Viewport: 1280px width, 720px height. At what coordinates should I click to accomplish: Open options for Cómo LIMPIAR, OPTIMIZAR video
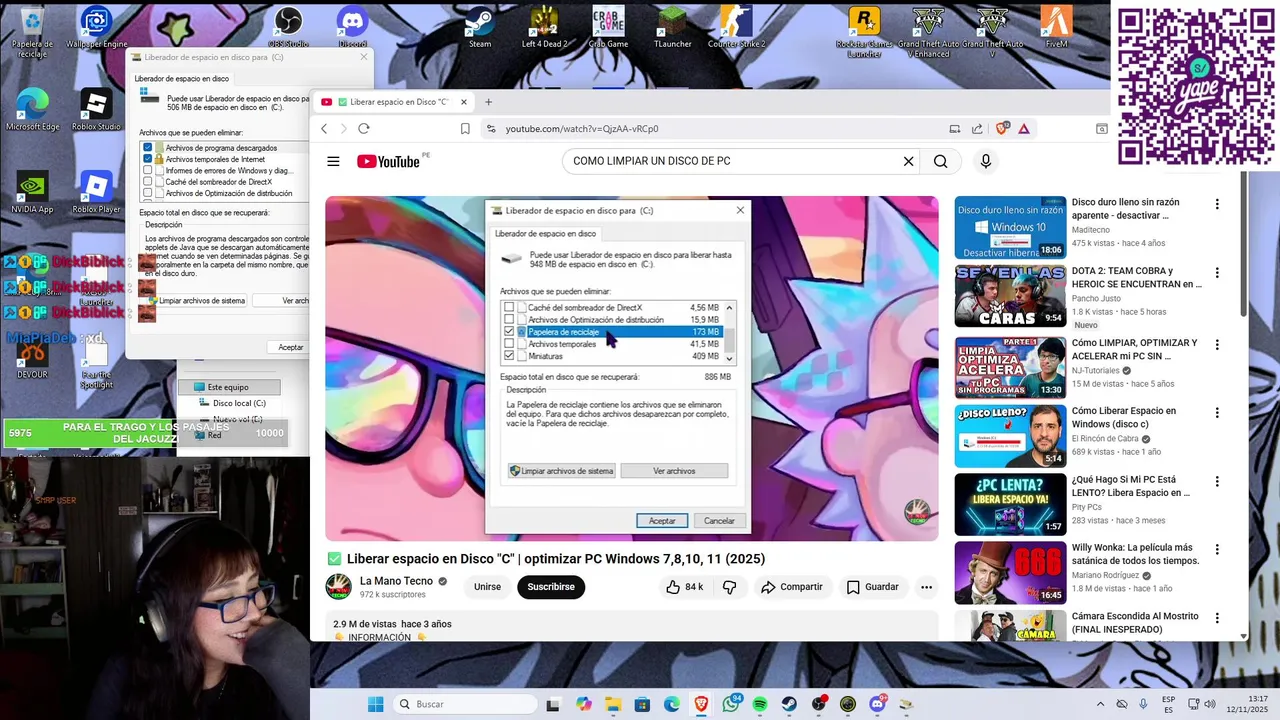[1217, 344]
